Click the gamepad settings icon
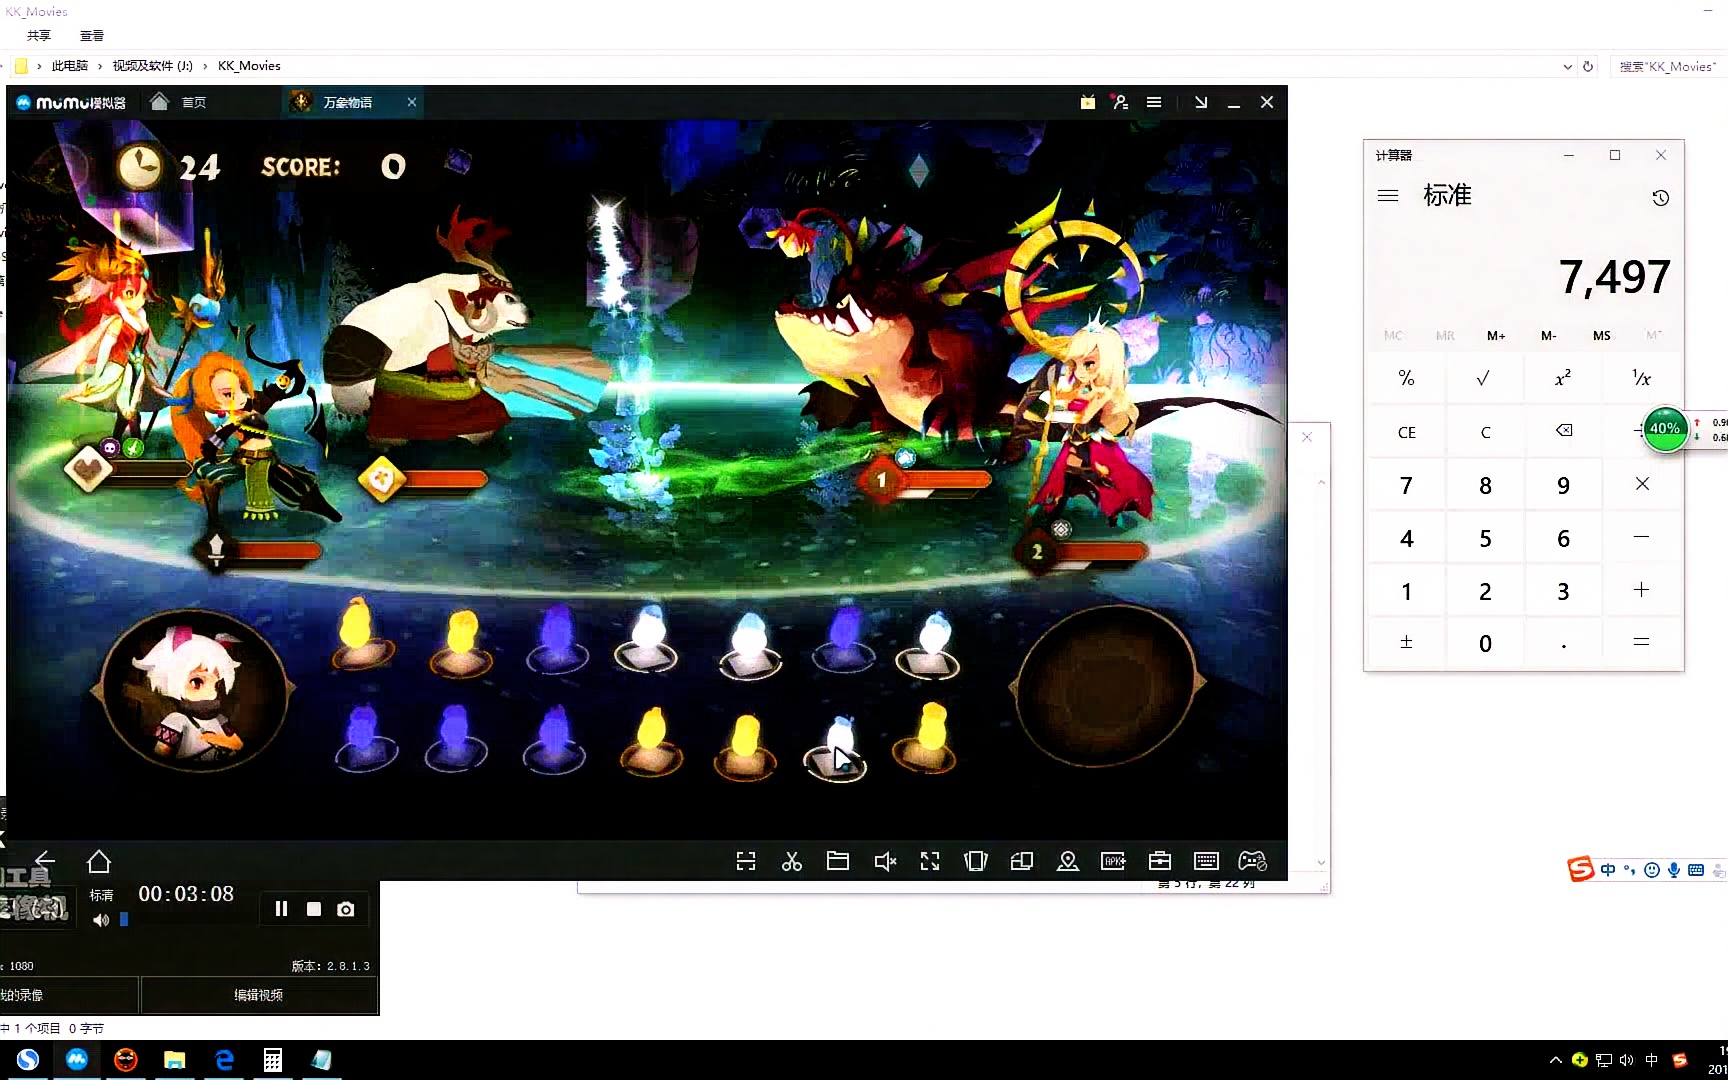The height and width of the screenshot is (1080, 1728). click(x=1253, y=861)
